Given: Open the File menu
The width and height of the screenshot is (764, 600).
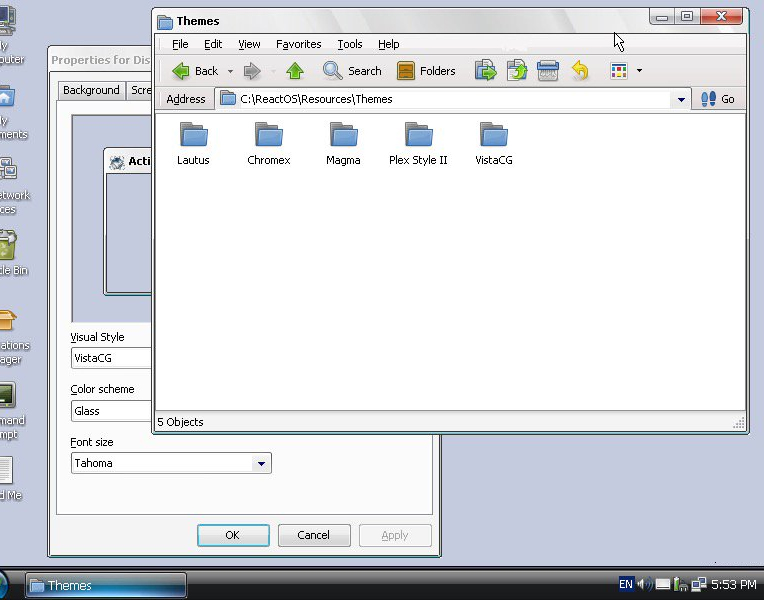Looking at the screenshot, I should point(180,44).
